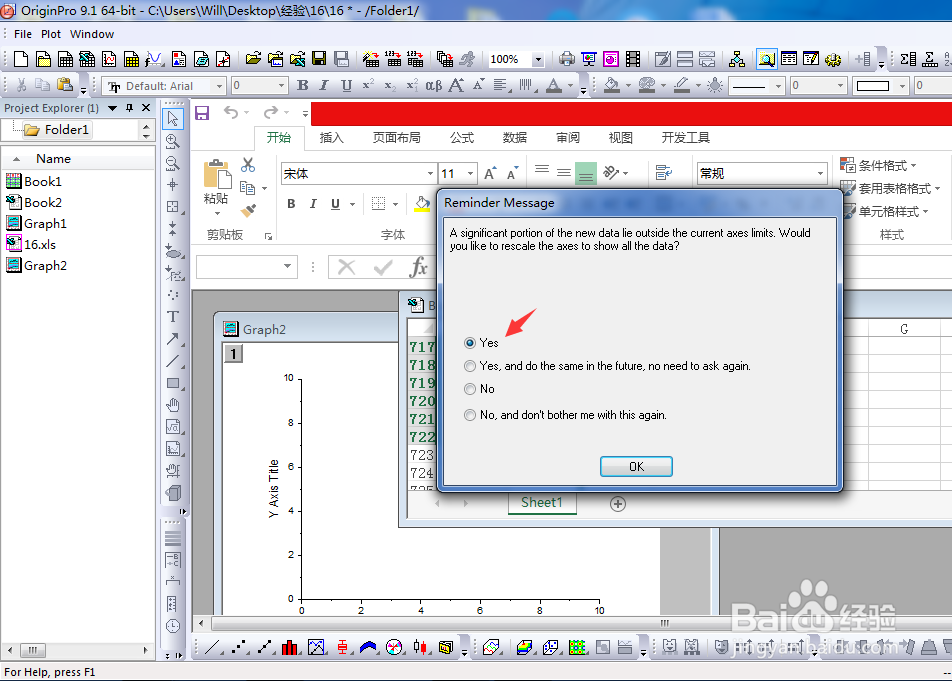
Task: Open the Origin font size dropdown
Action: click(281, 86)
